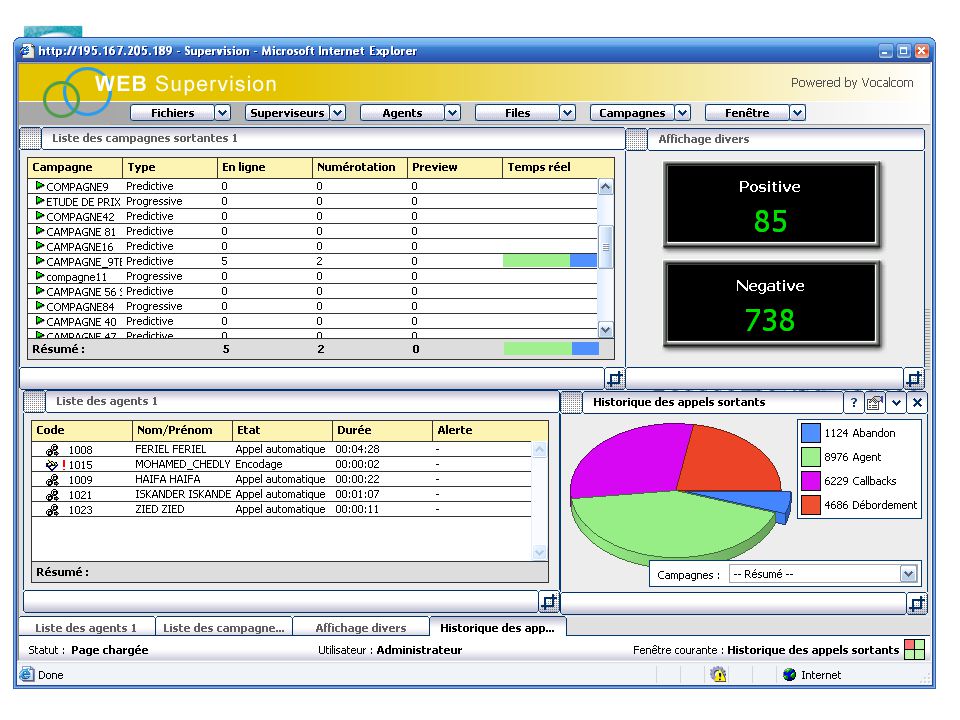Click the play arrow icon beside COMPAGNE9

click(x=40, y=186)
